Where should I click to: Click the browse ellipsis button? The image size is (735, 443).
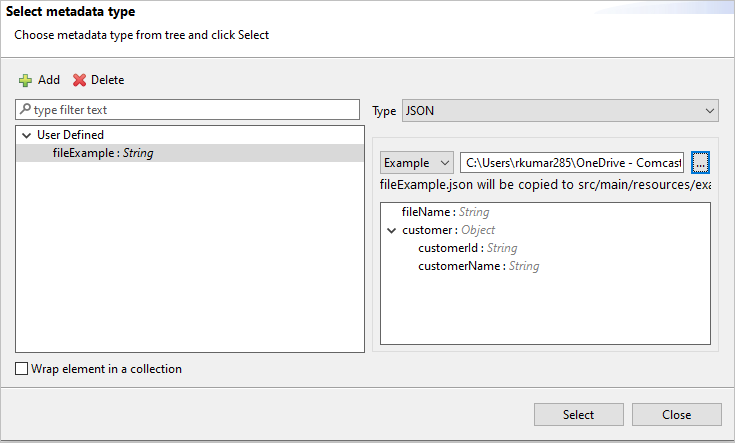[x=701, y=162]
